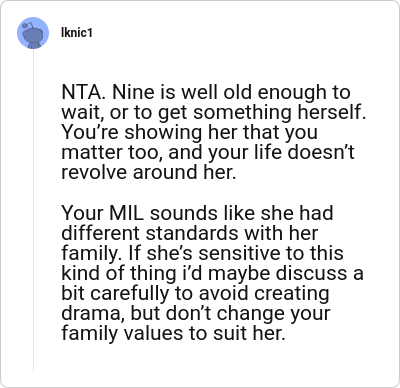
Task: Click the antenna on the snoo avatar
Action: [x=29, y=25]
